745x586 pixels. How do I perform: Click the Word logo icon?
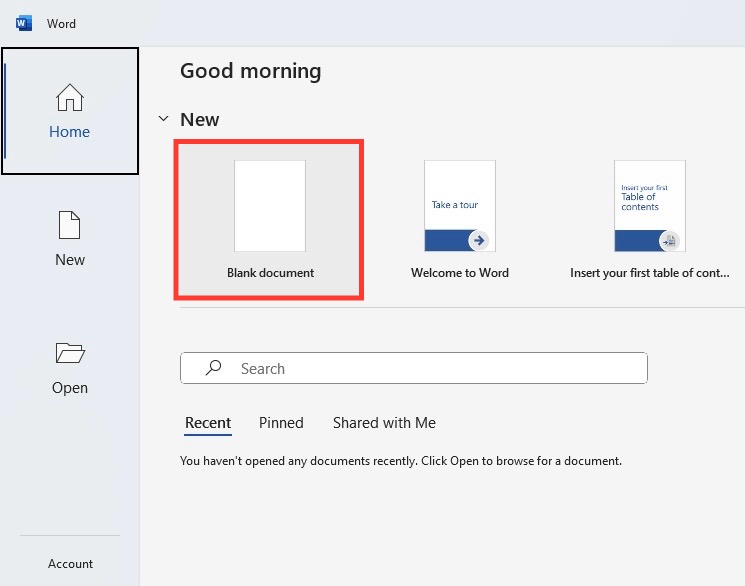click(24, 23)
